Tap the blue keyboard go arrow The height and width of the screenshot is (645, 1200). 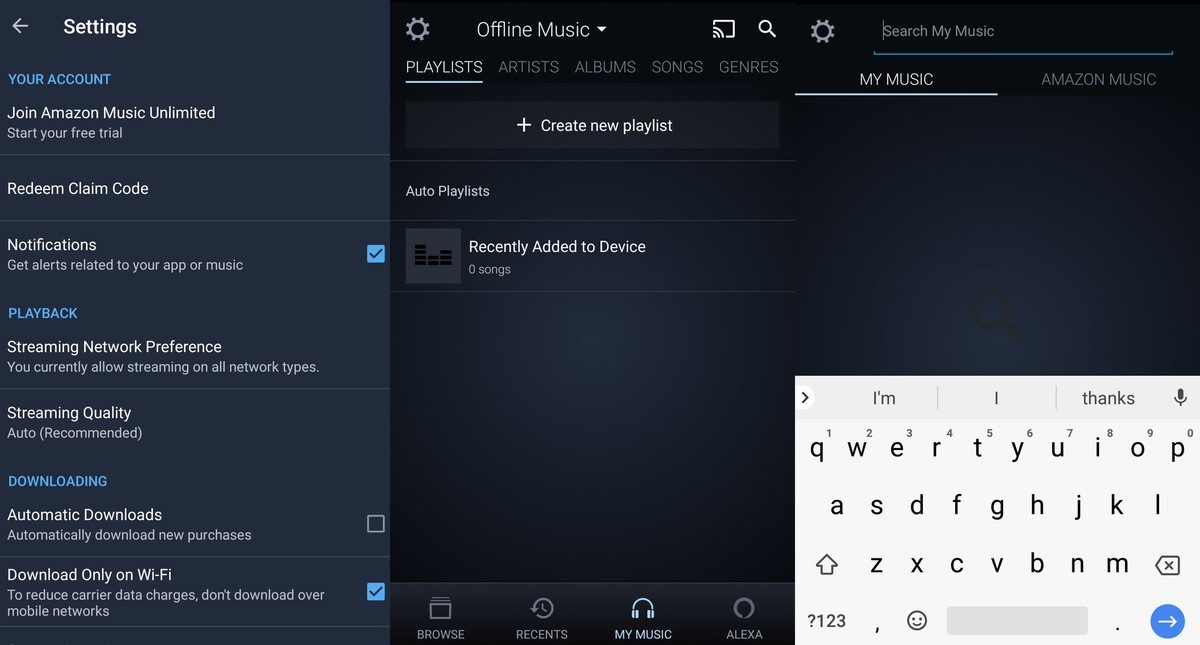1167,621
